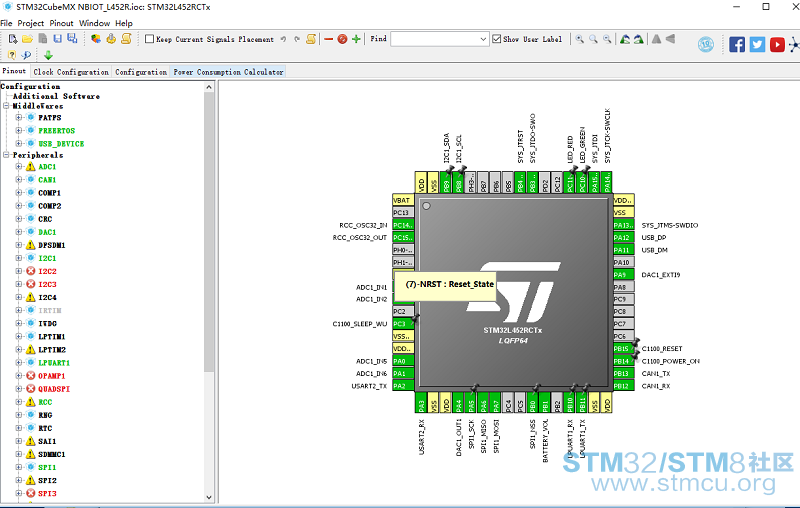Viewport: 800px width, 508px height.
Task: Expand the LPUART1 peripheral node
Action: pos(19,363)
